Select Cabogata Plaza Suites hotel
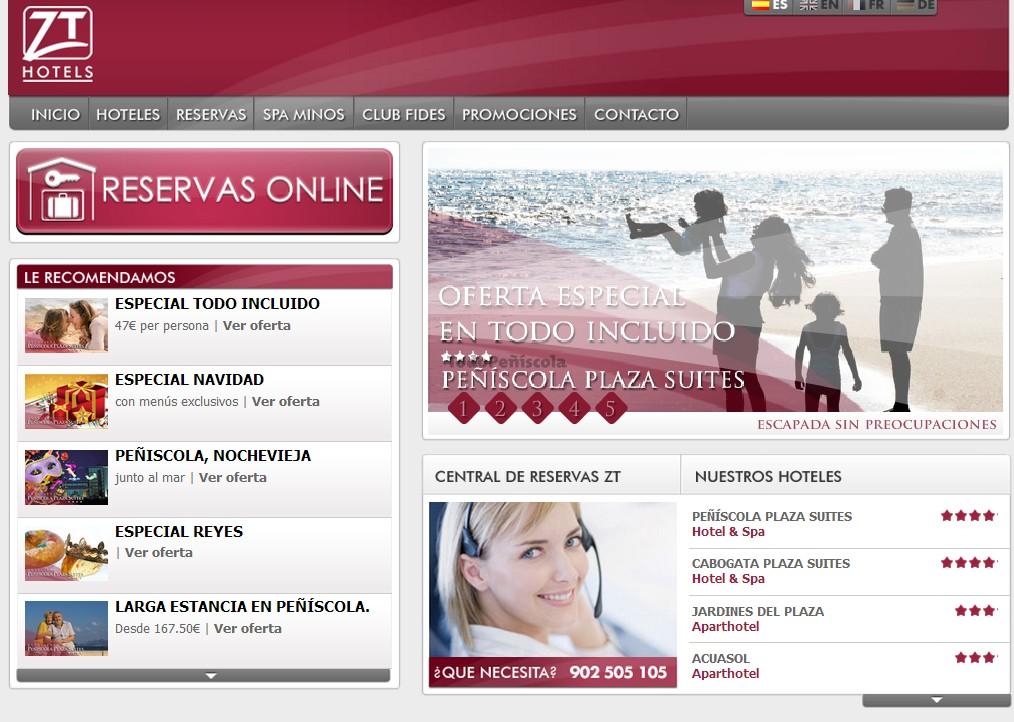 point(771,564)
